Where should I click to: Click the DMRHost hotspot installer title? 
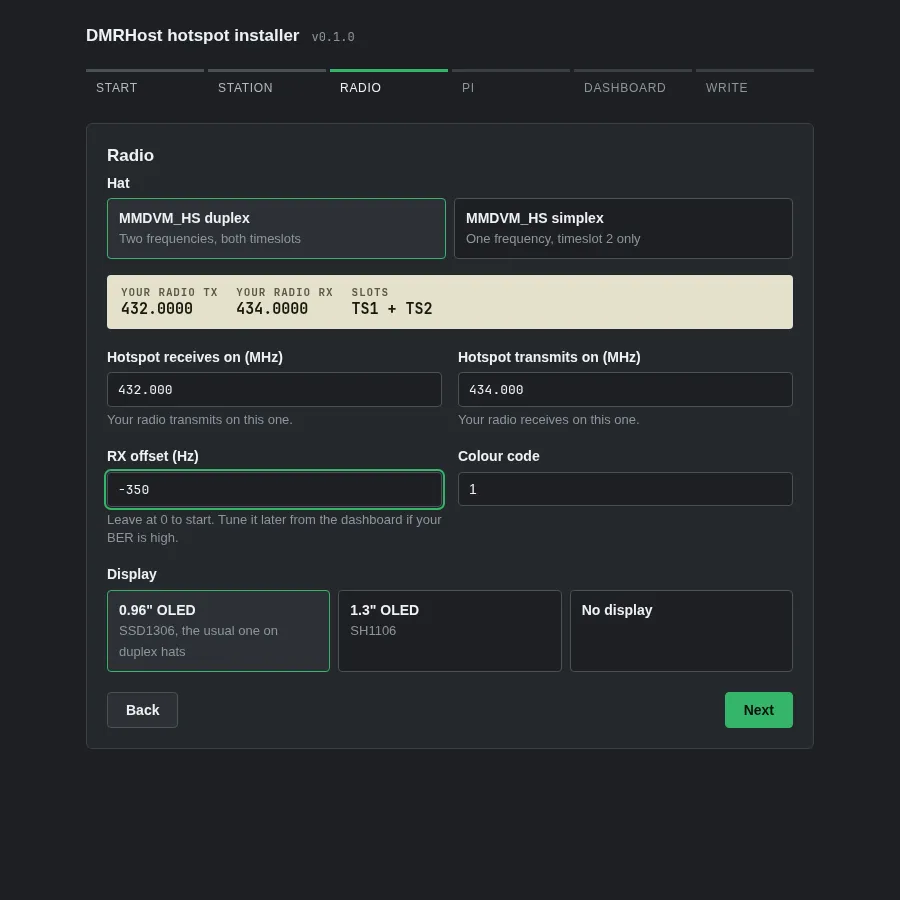[x=193, y=36]
